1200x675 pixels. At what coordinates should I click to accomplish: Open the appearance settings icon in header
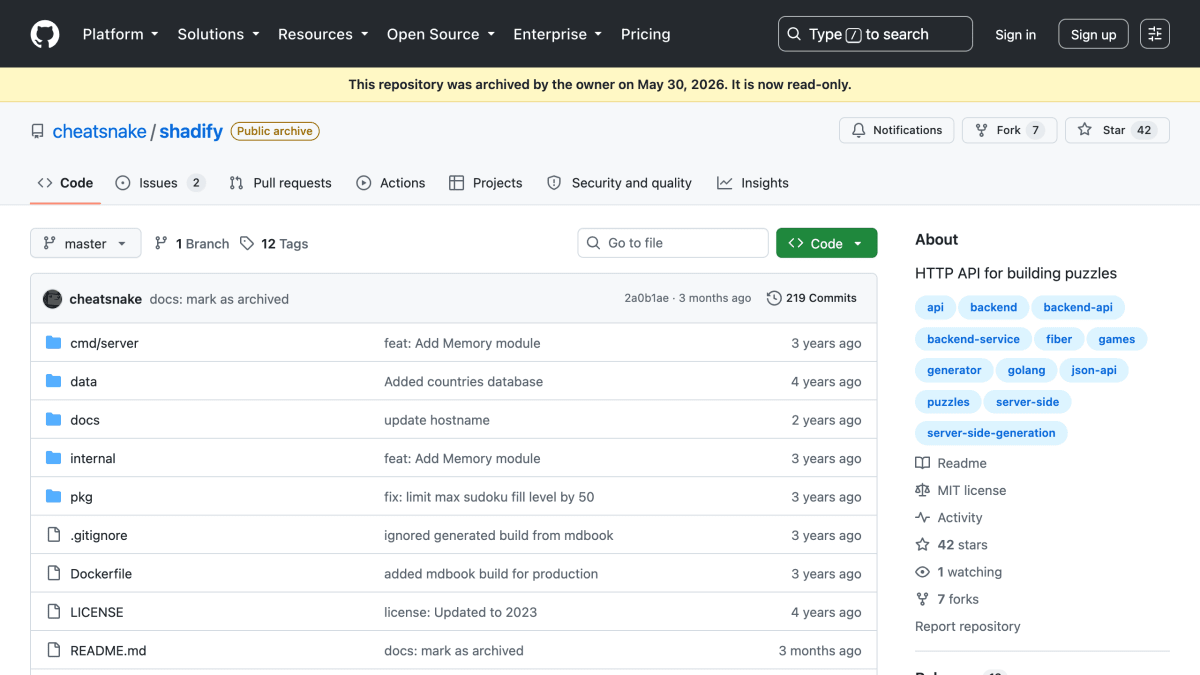pyautogui.click(x=1155, y=34)
